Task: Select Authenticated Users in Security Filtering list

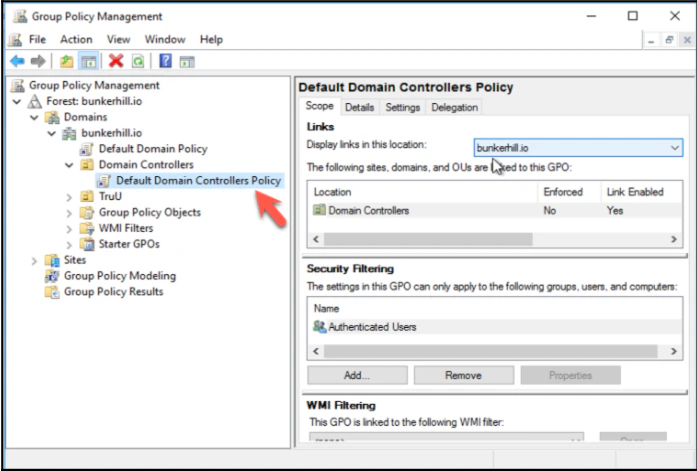Action: 373,327
